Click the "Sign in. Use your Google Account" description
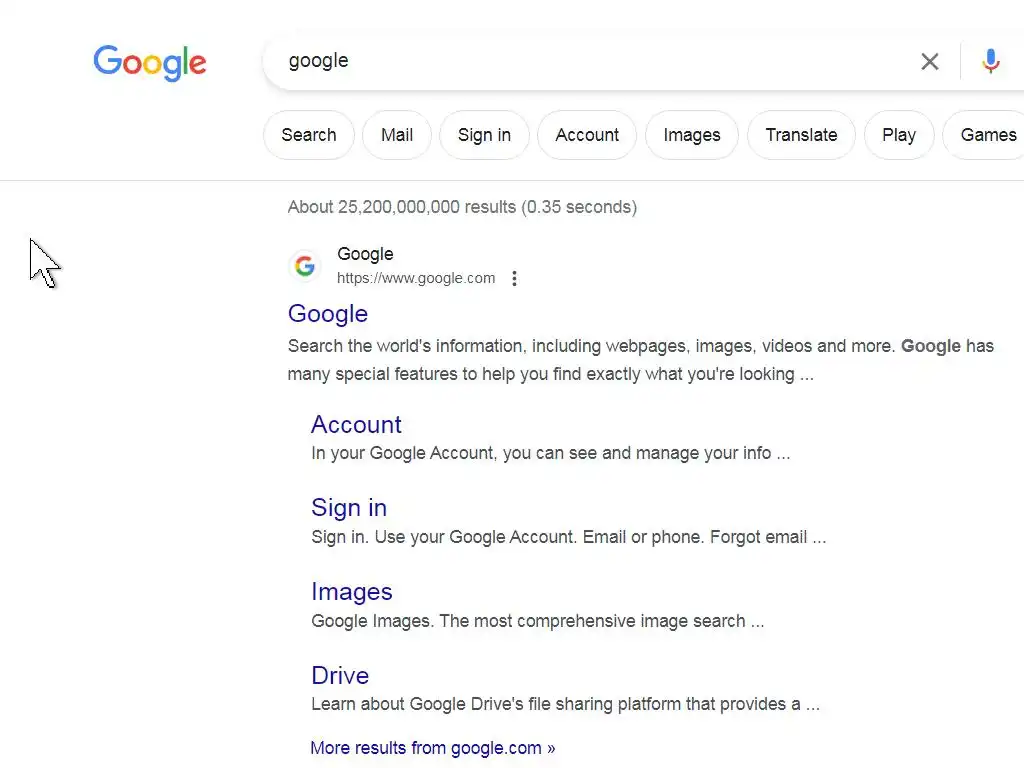The height and width of the screenshot is (768, 1024). click(569, 537)
